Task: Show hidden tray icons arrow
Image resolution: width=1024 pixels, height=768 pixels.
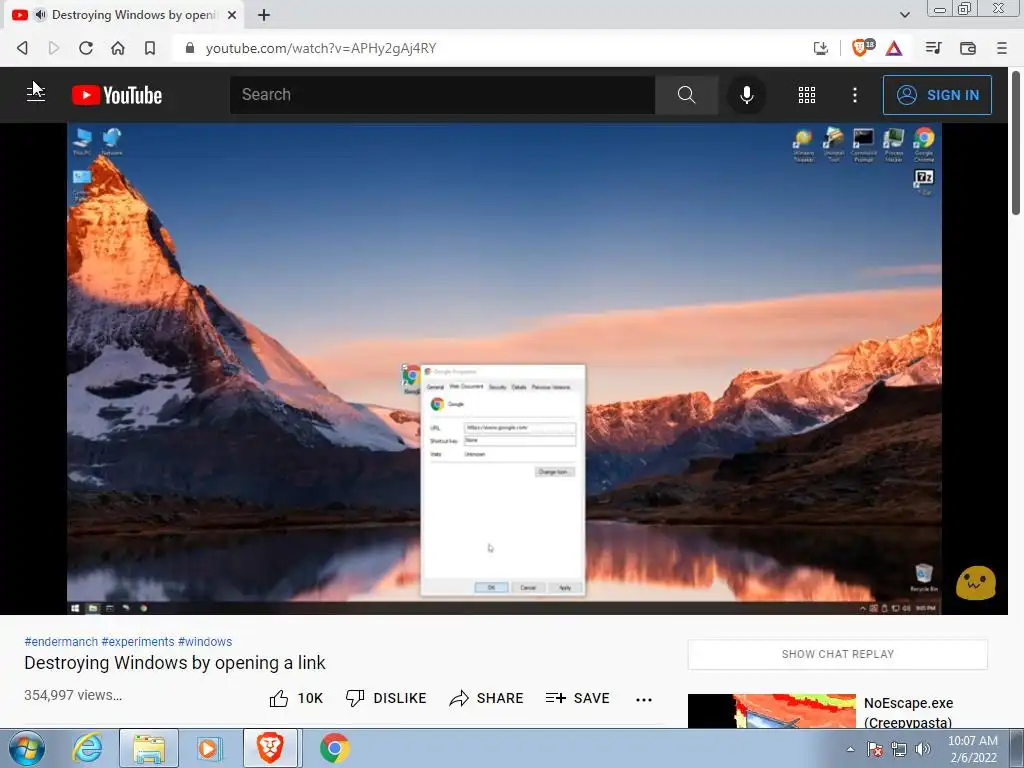Action: point(850,749)
